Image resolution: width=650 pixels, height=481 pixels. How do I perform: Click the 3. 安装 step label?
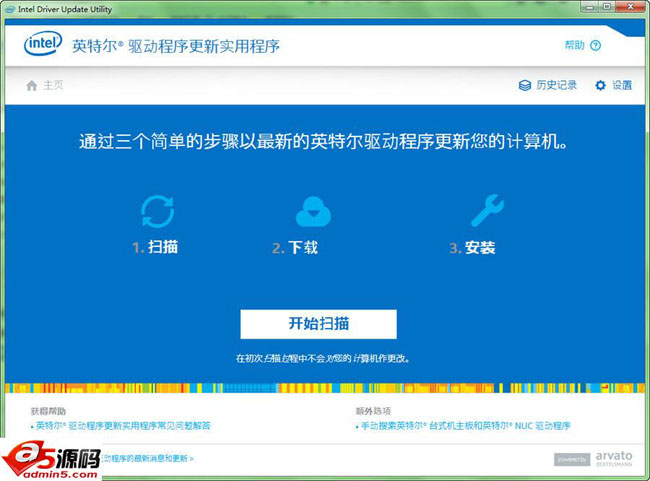click(x=472, y=248)
